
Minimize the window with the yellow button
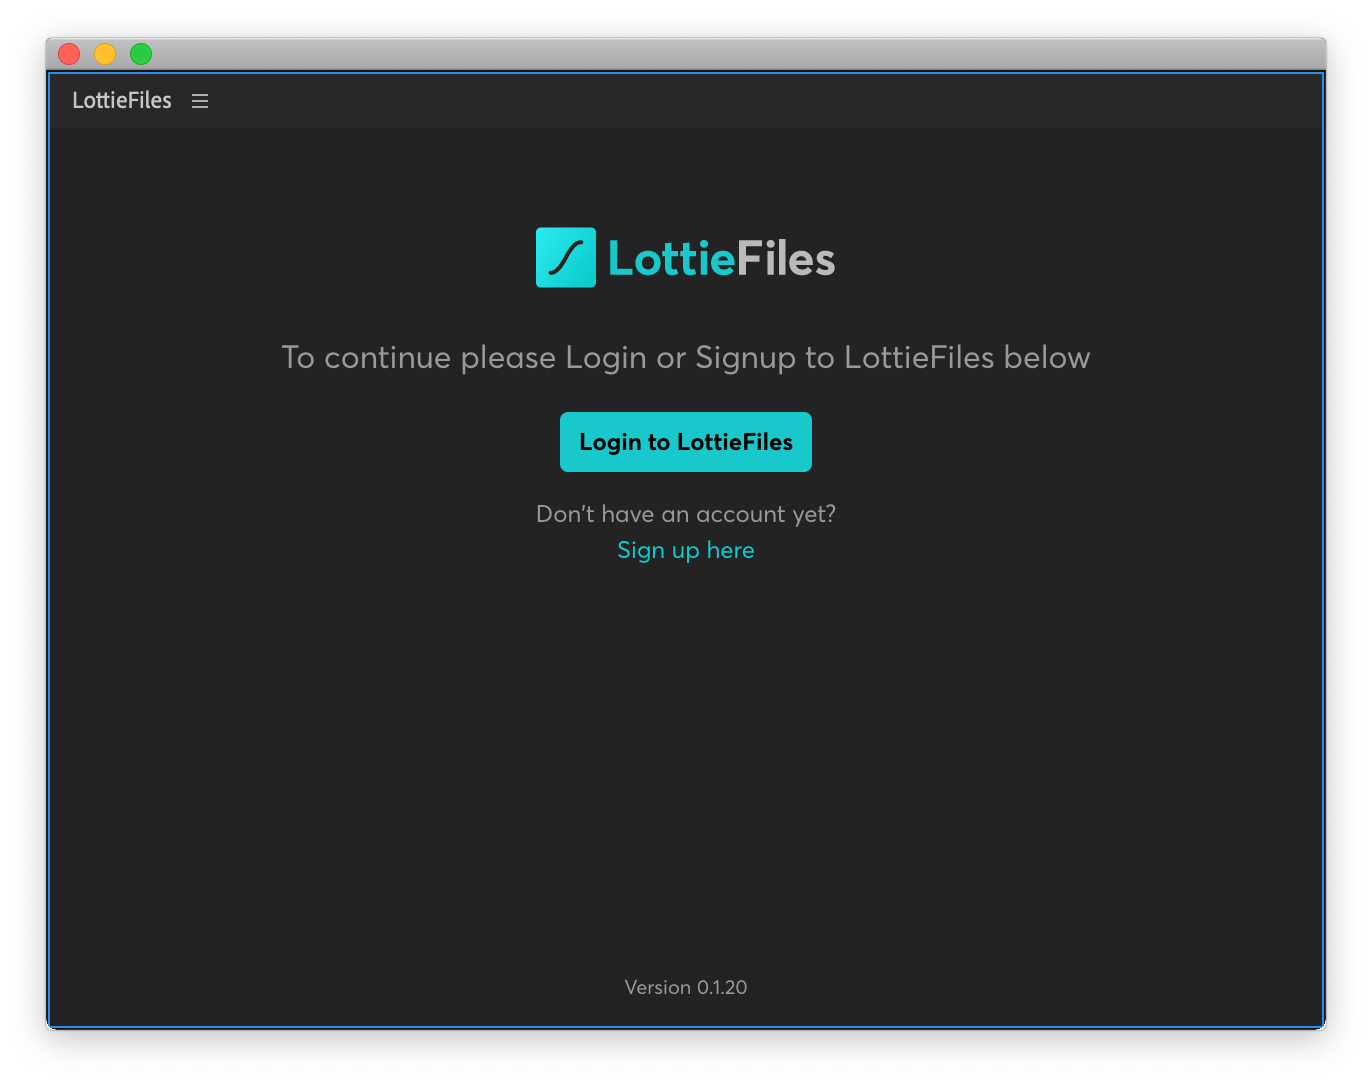click(105, 54)
